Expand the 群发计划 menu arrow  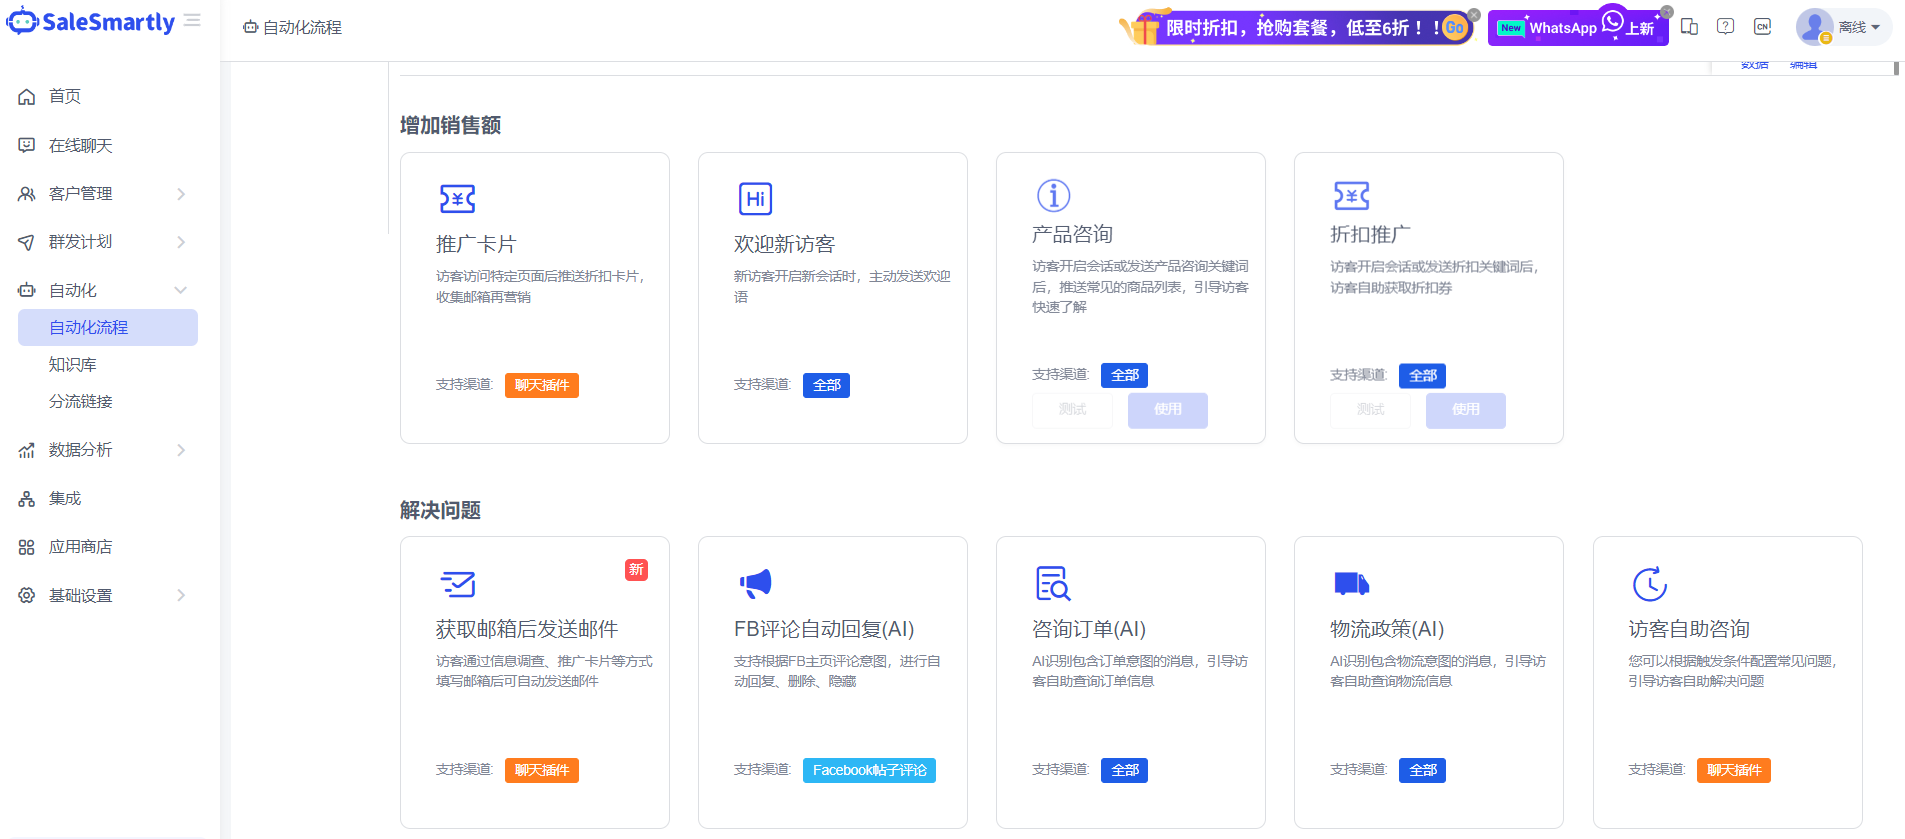[x=181, y=242]
